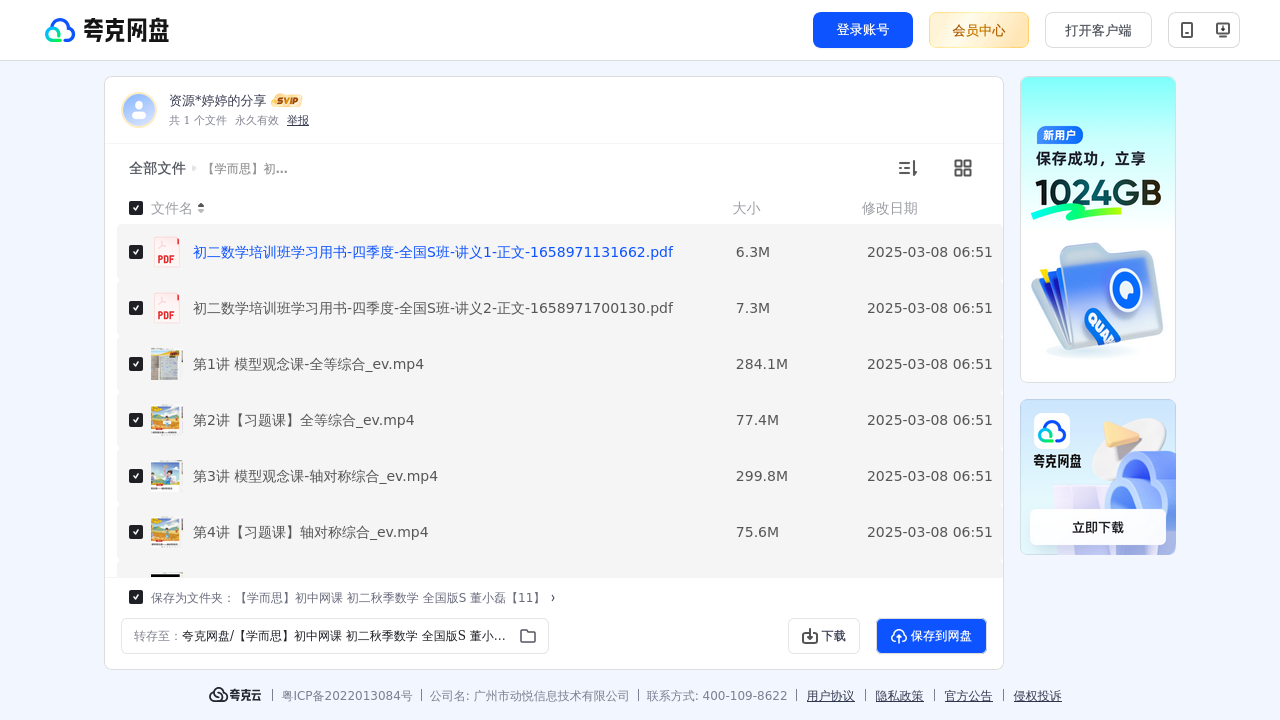Open the sort order icon
1280x720 pixels.
point(907,168)
